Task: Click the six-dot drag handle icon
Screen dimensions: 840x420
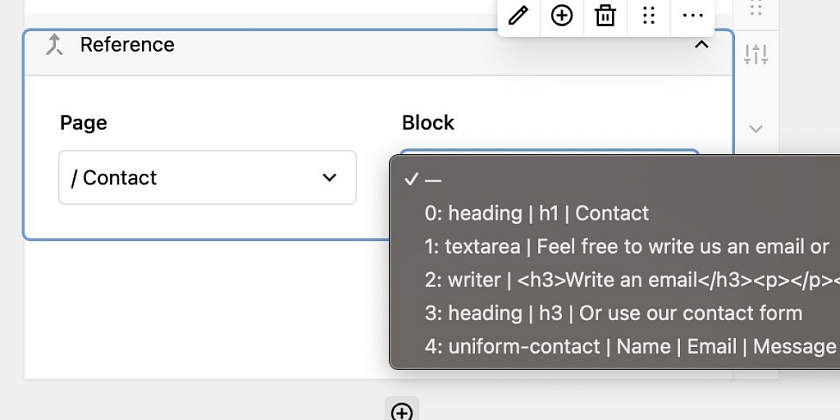Action: tap(649, 16)
